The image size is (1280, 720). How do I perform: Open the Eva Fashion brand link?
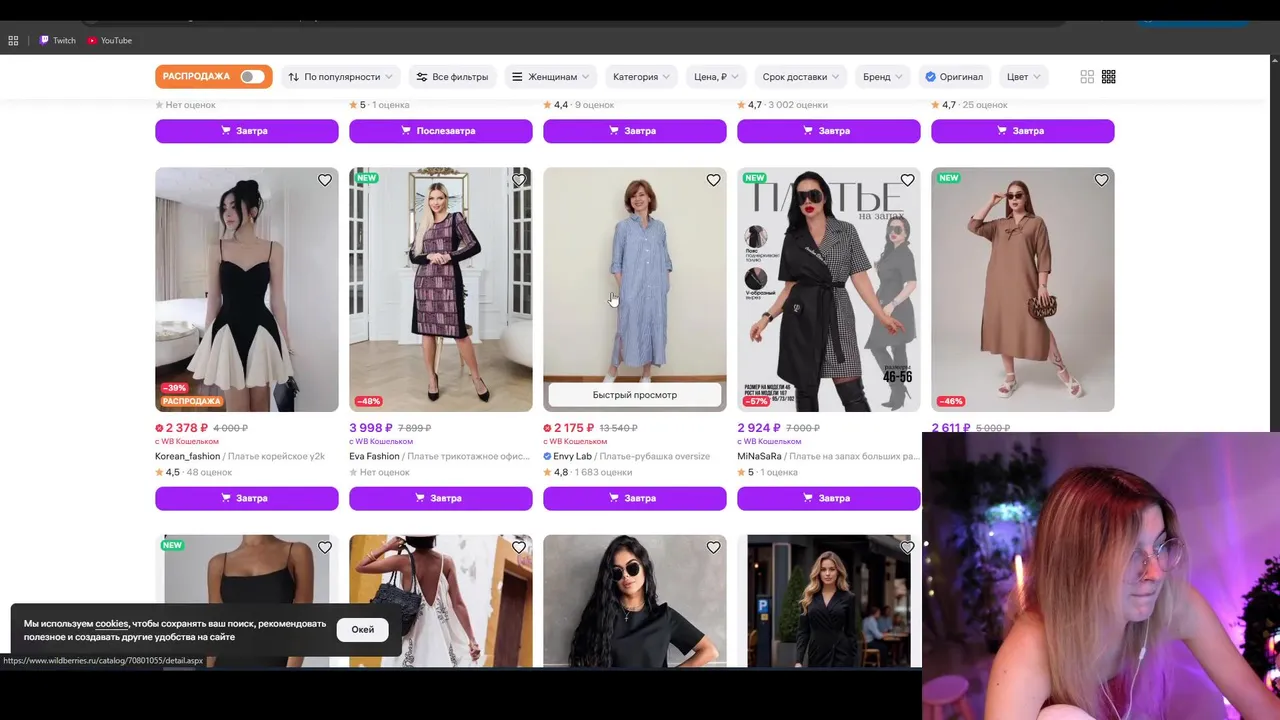[374, 456]
